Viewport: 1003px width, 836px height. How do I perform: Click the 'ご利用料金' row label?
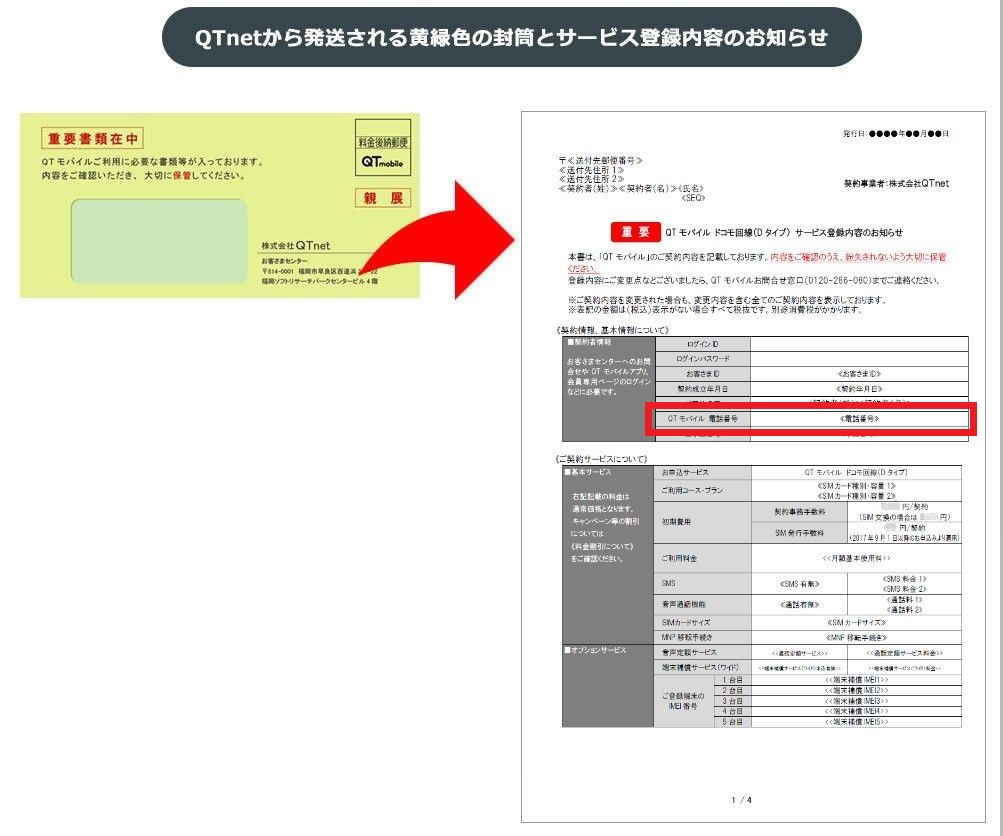click(702, 558)
